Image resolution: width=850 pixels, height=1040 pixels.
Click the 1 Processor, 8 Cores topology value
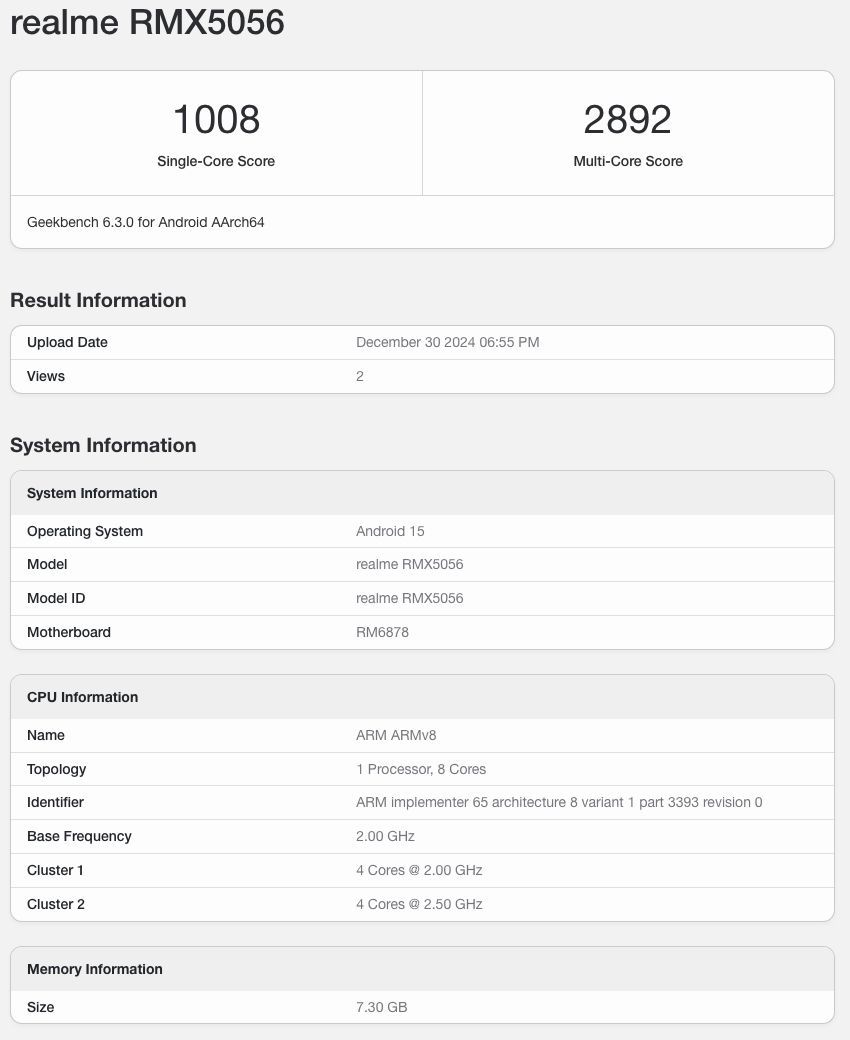coord(421,769)
